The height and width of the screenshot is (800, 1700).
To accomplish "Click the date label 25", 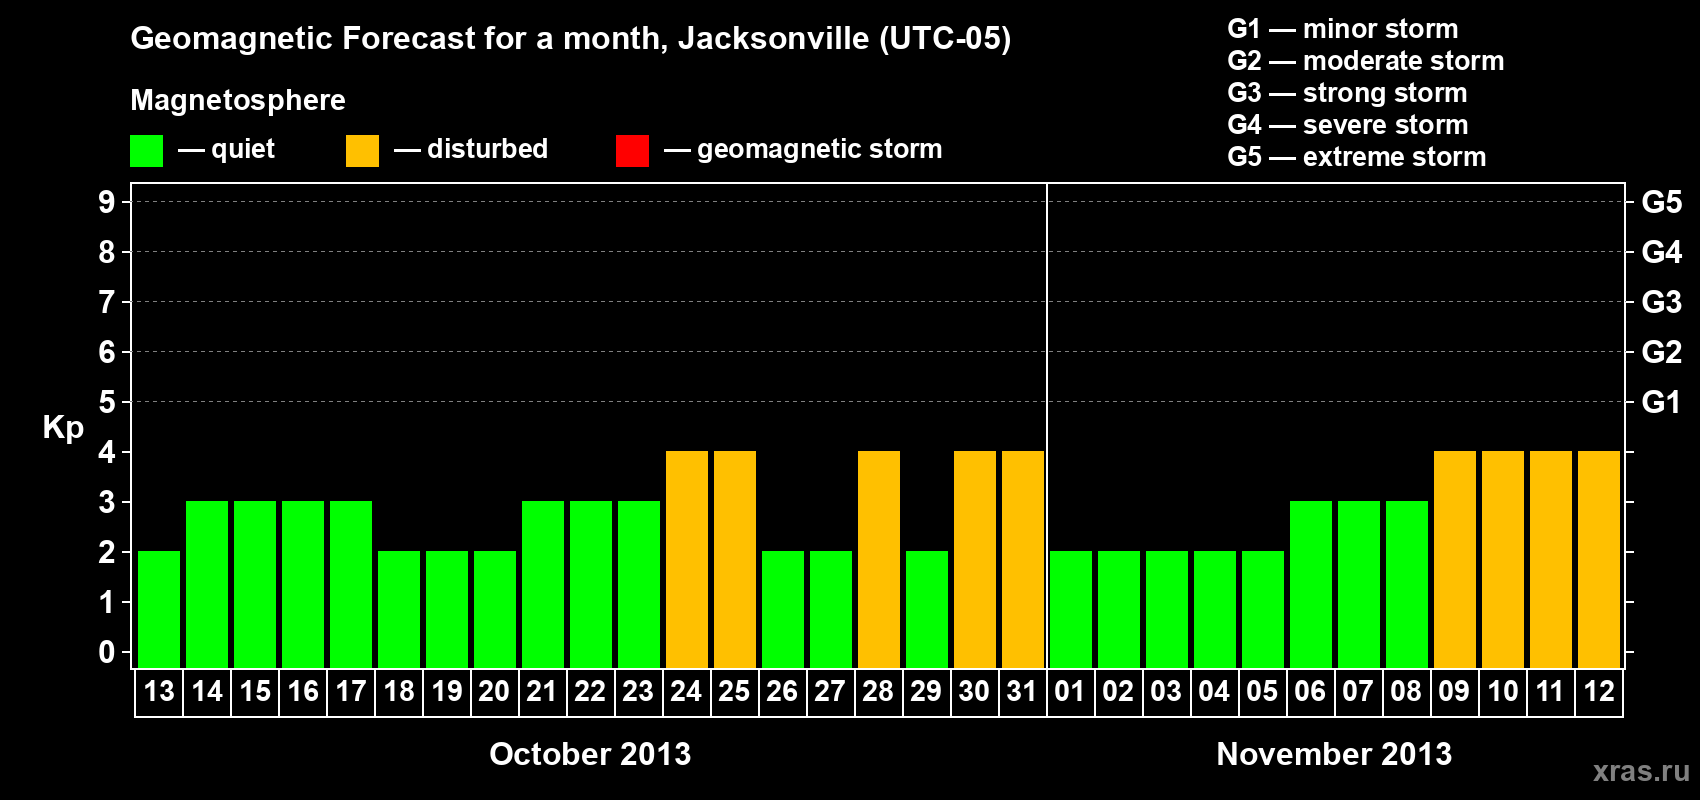I will pyautogui.click(x=734, y=691).
